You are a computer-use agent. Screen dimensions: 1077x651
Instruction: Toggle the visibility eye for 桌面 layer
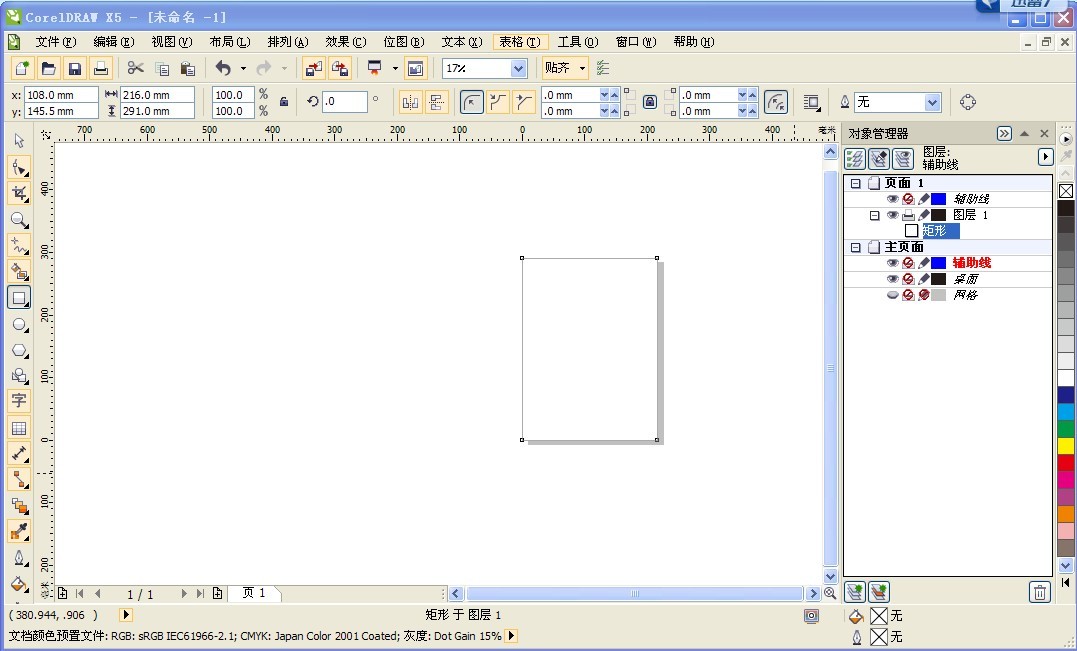[x=892, y=279]
